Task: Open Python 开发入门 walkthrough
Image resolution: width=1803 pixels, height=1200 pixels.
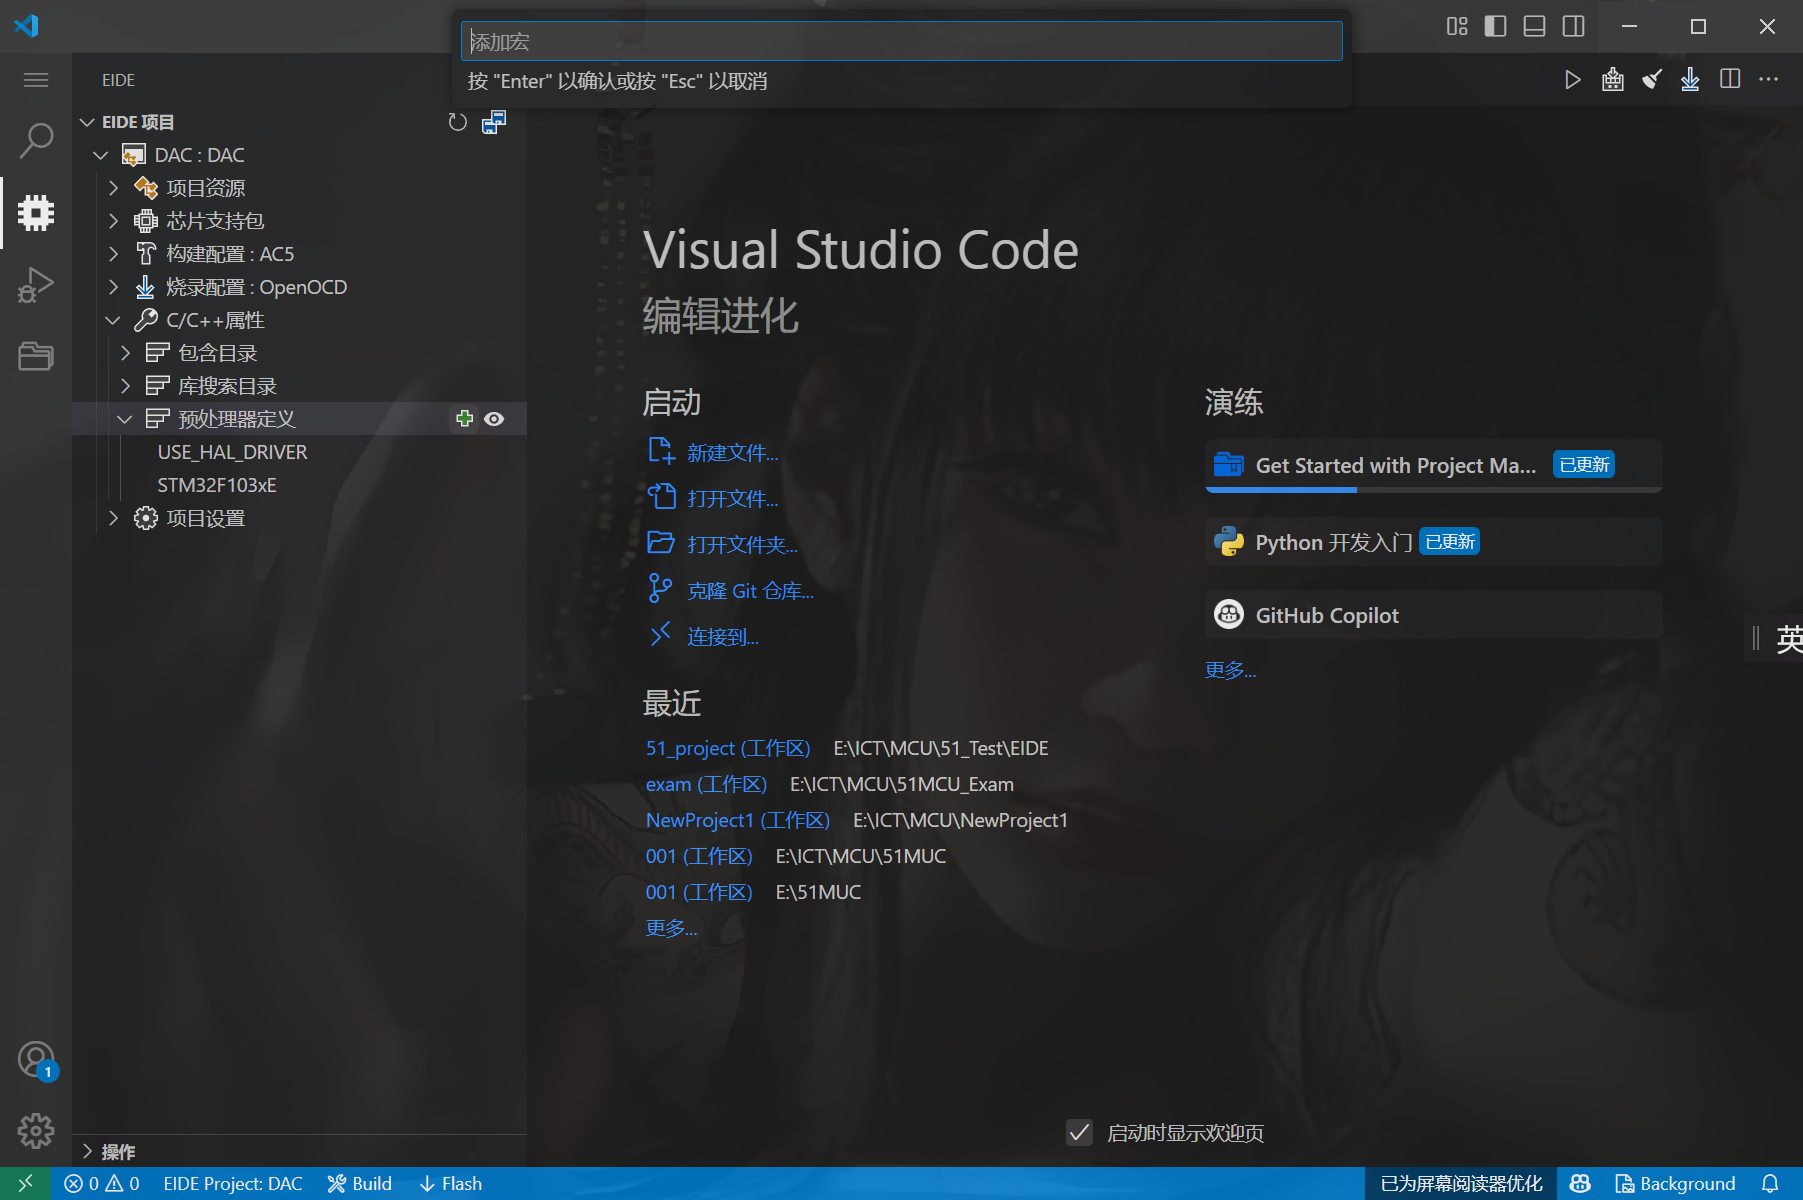Action: (x=1433, y=542)
